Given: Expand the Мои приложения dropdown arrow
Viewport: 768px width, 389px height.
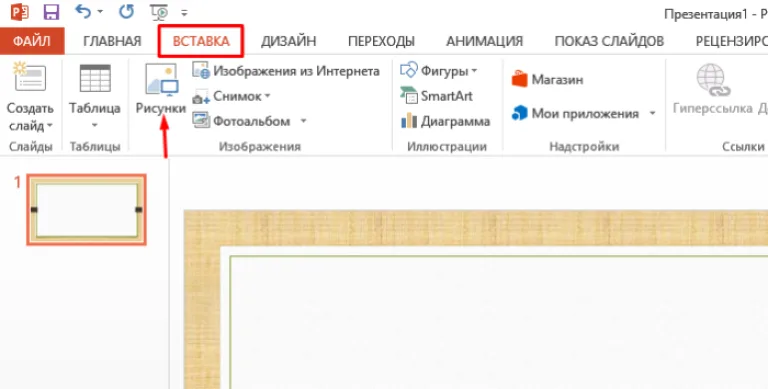Looking at the screenshot, I should coord(652,113).
